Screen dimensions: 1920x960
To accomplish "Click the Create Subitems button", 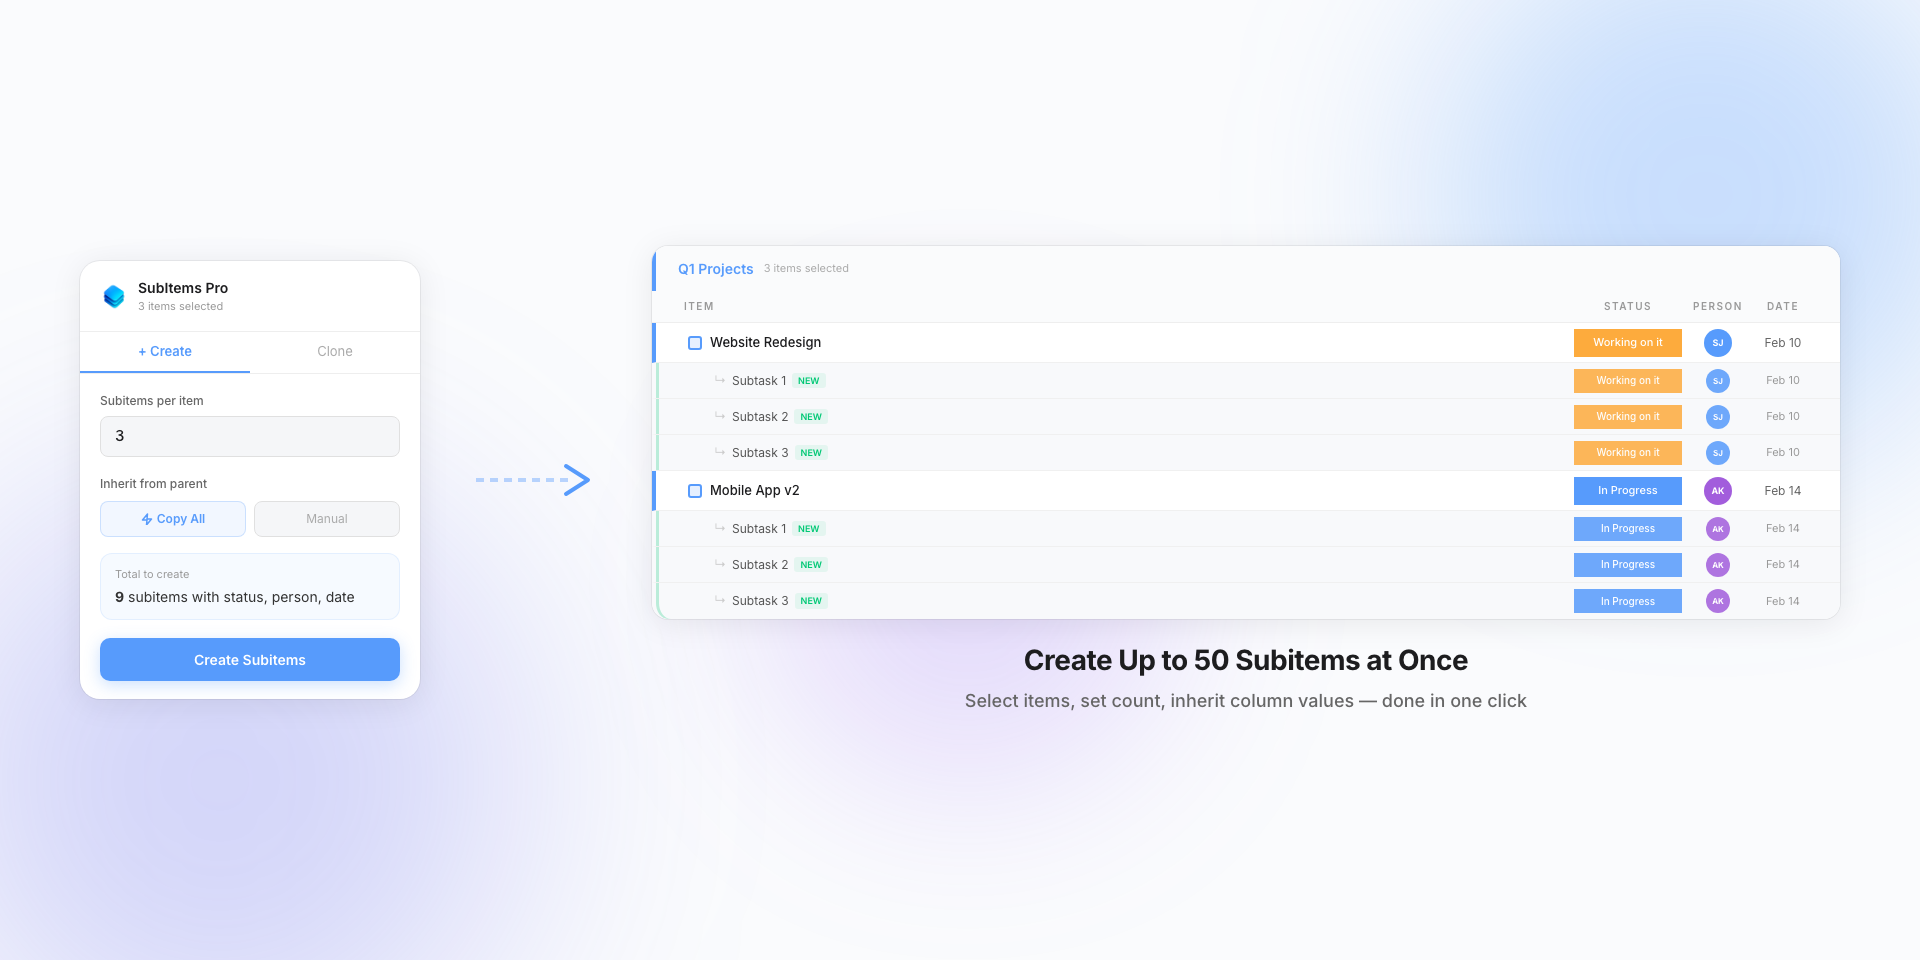I will tap(249, 659).
